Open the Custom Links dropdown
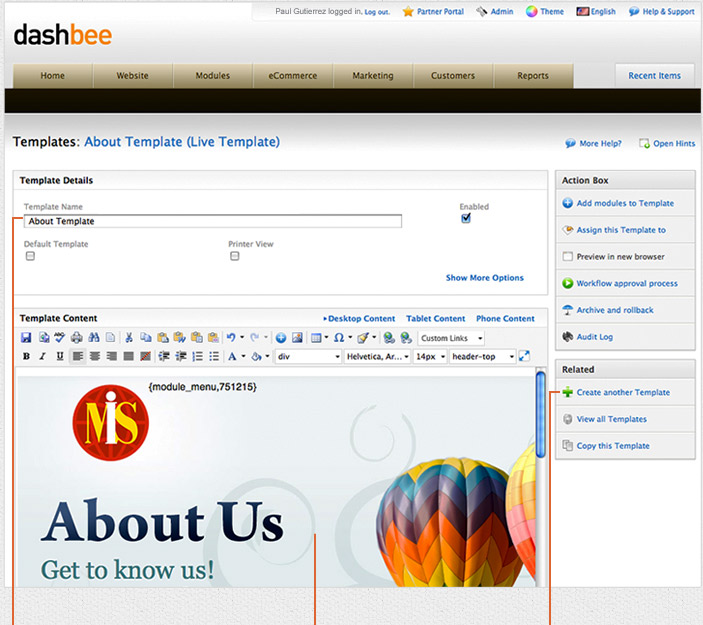The height and width of the screenshot is (625, 703). pyautogui.click(x=451, y=338)
